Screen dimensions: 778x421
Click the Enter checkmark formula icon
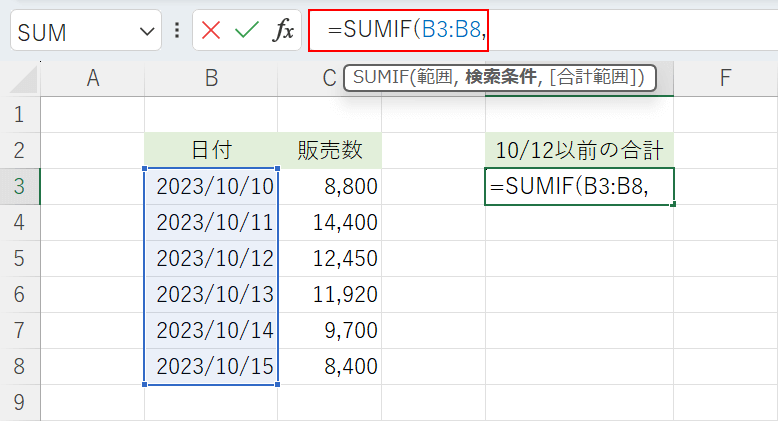(x=246, y=31)
